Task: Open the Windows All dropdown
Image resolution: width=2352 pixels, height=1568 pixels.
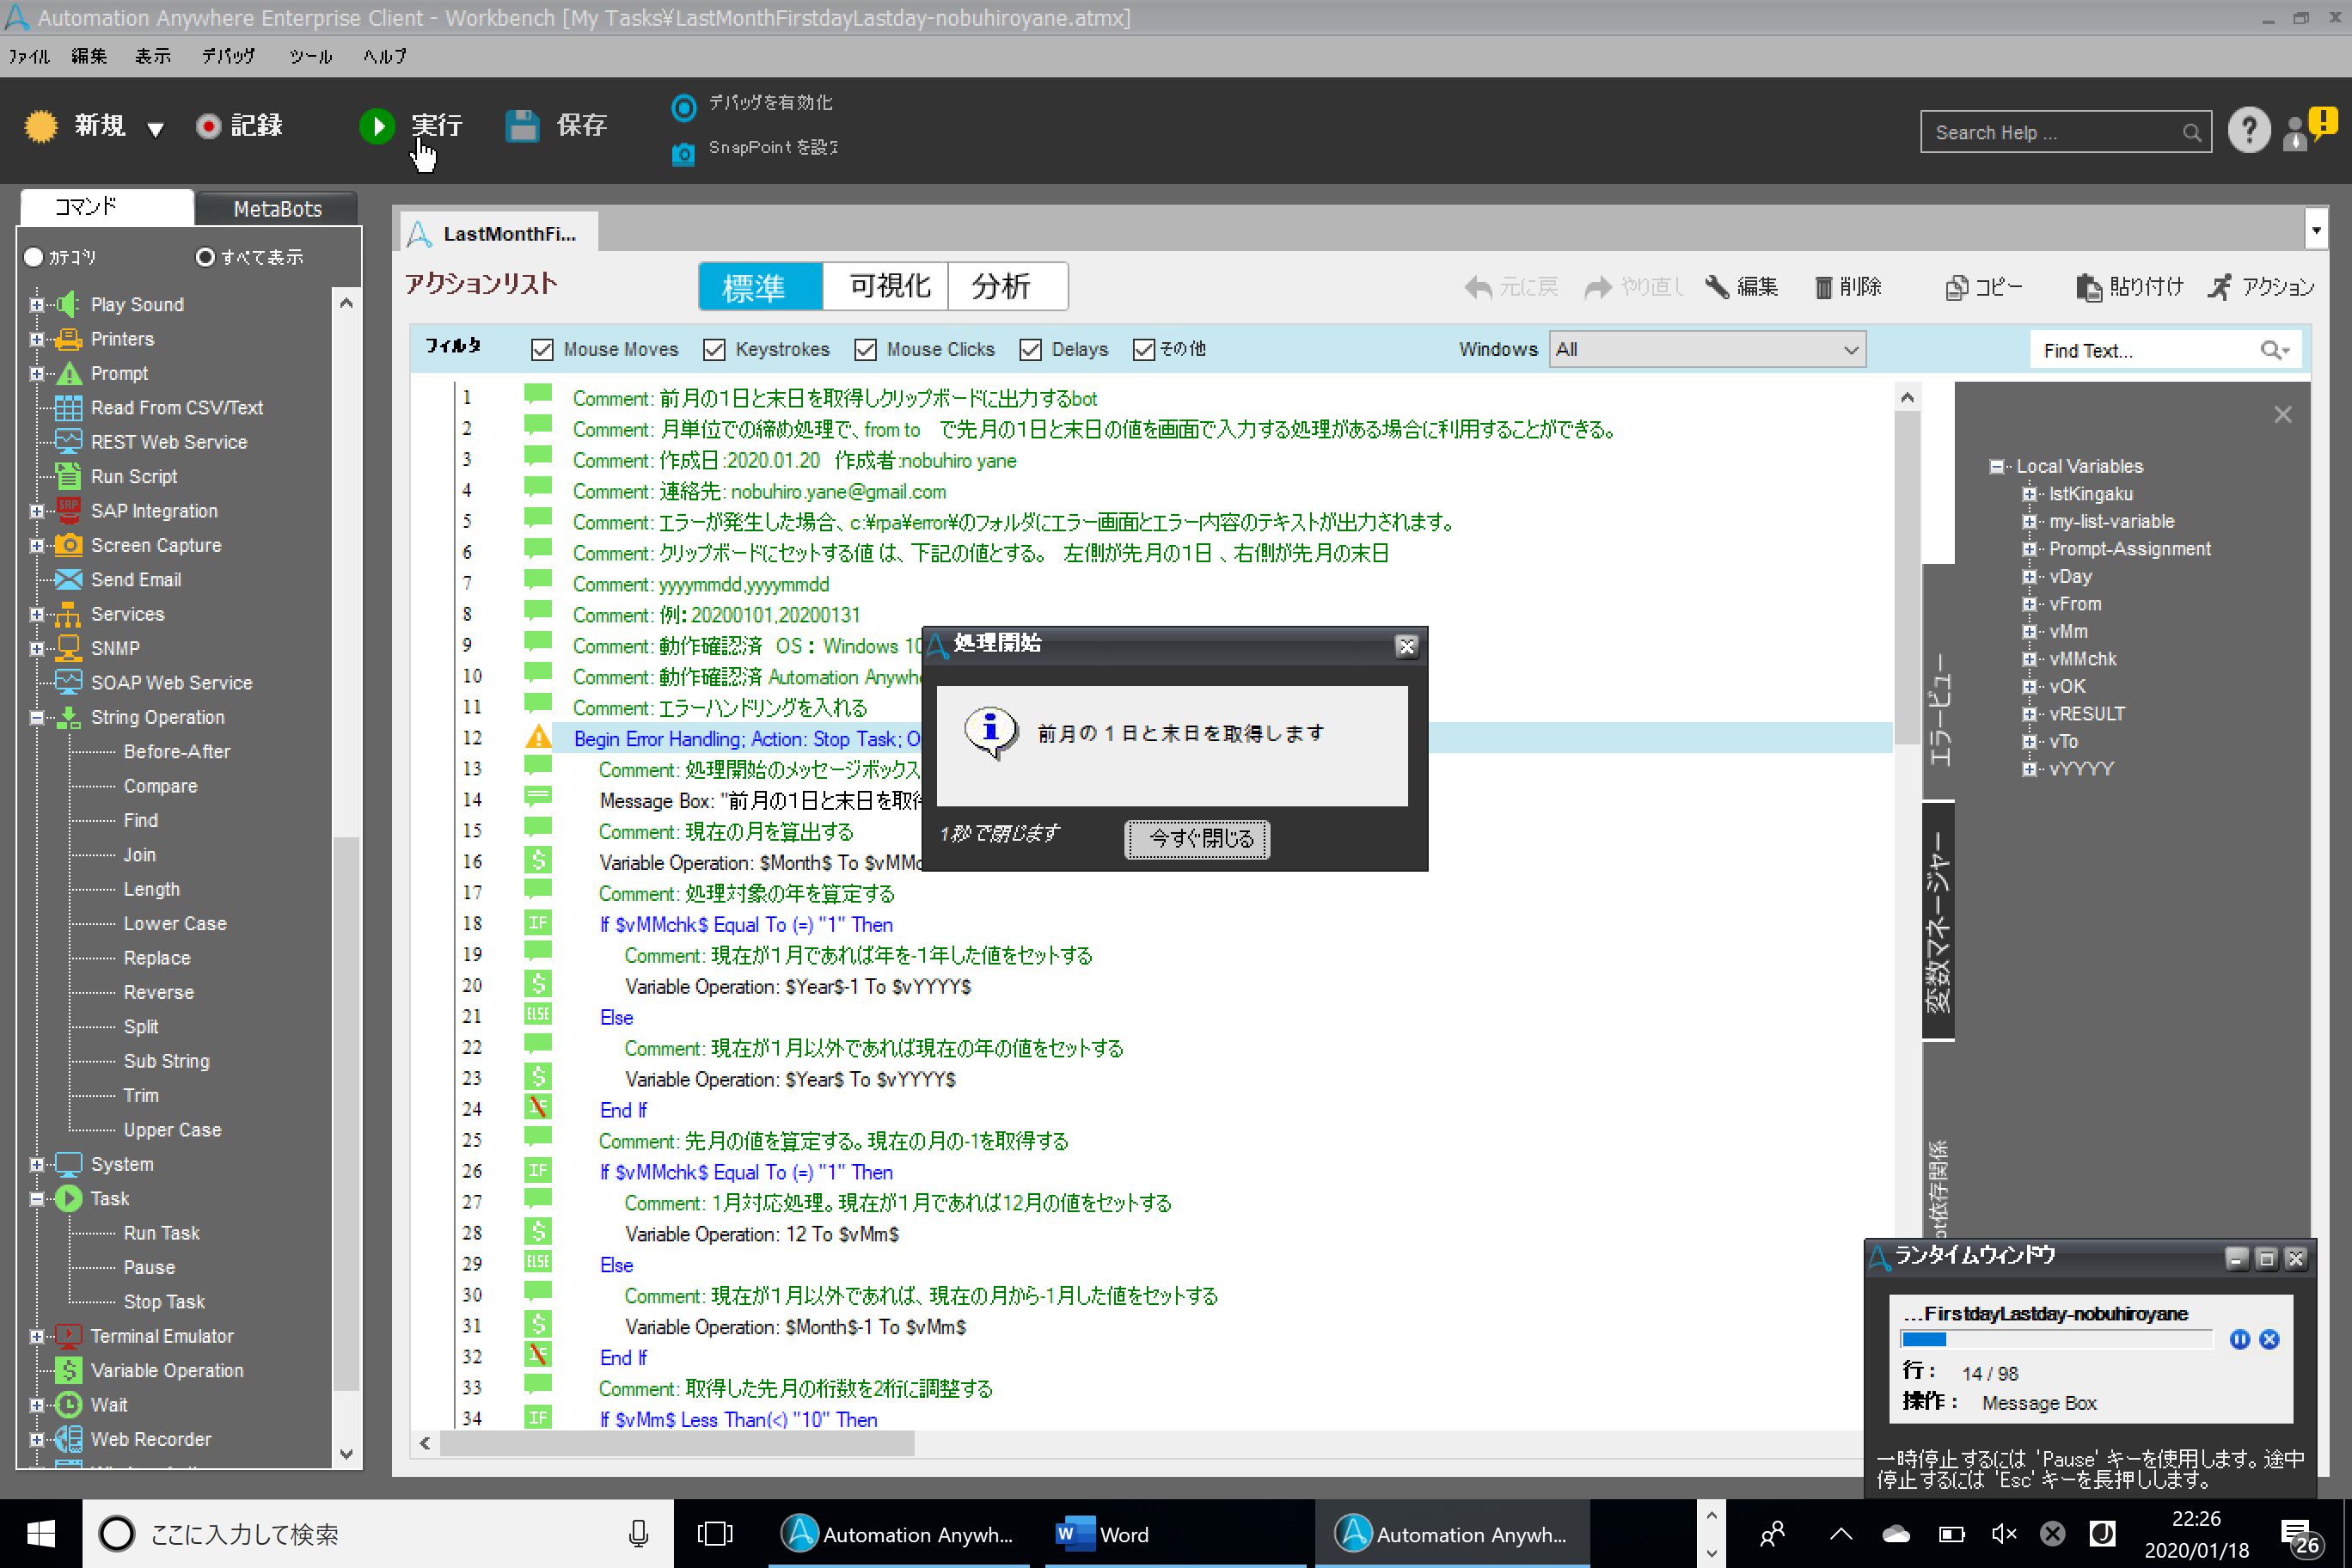Action: tap(1706, 350)
